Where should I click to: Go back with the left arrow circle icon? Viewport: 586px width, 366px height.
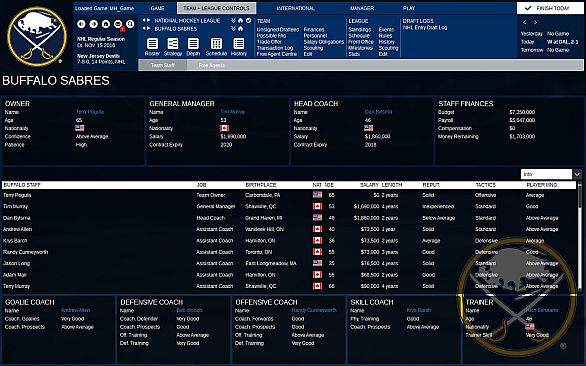click(81, 24)
